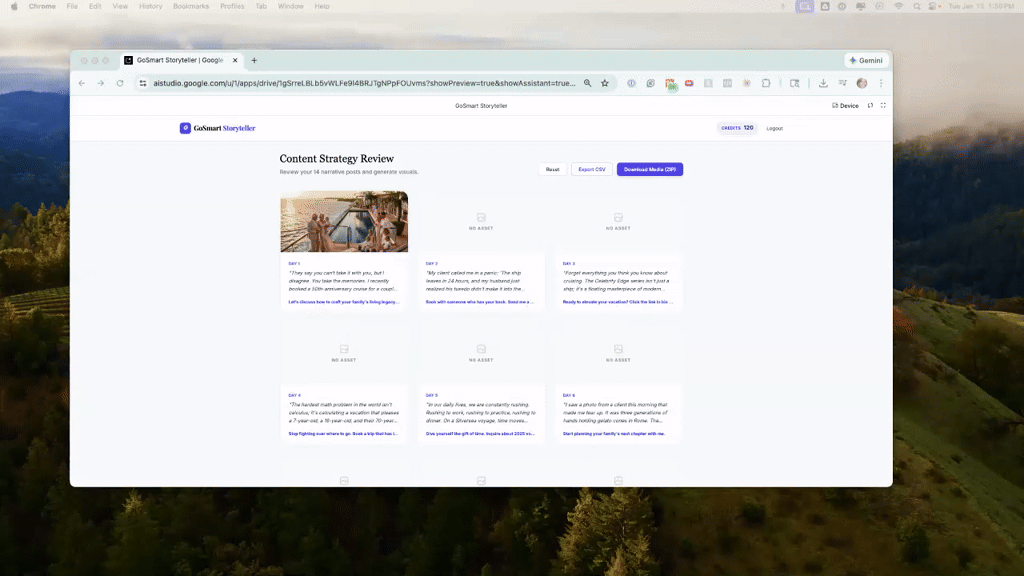Open the Chrome extensions puzzle icon
The width and height of the screenshot is (1024, 576).
pyautogui.click(x=766, y=84)
